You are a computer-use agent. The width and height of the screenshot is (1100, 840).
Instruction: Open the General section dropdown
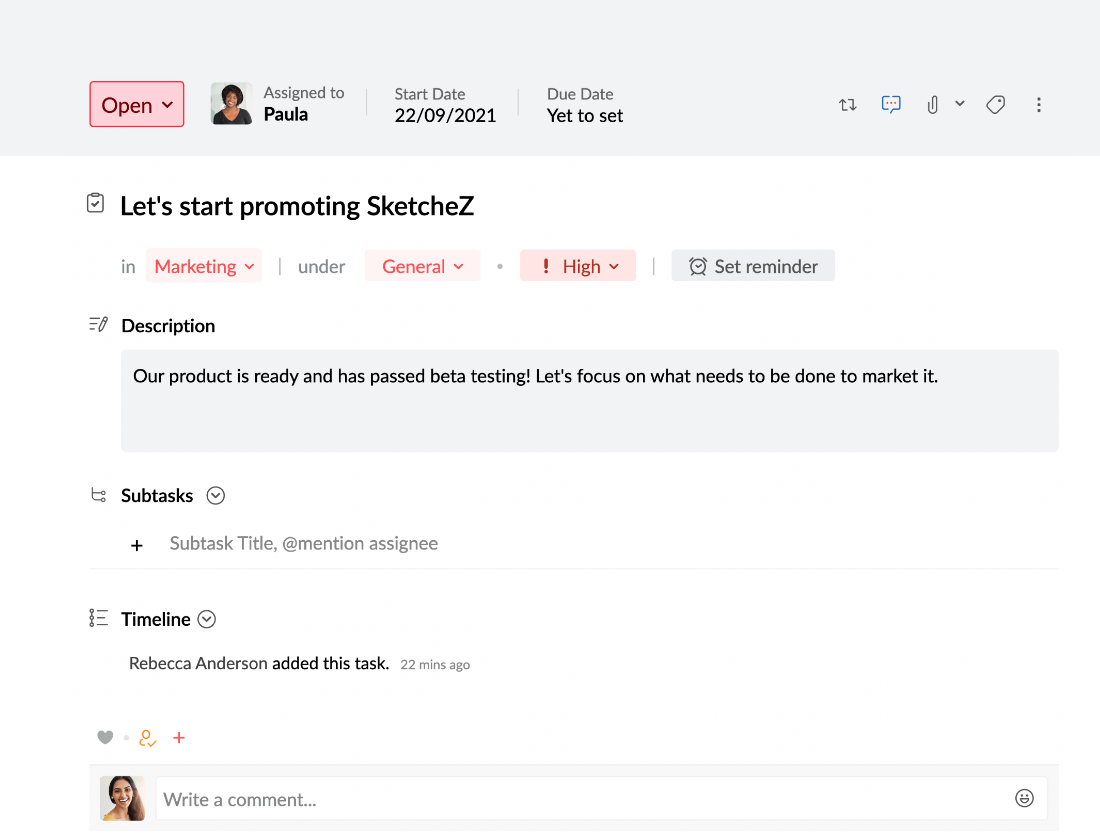pos(422,266)
